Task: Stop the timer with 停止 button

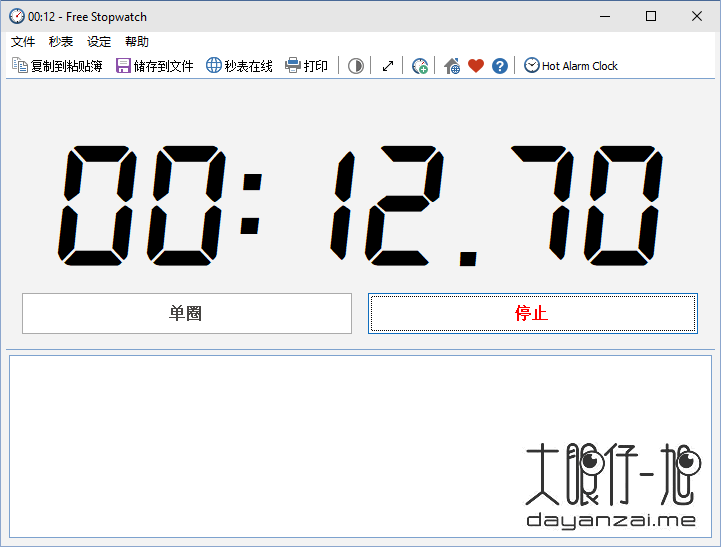Action: (x=532, y=313)
